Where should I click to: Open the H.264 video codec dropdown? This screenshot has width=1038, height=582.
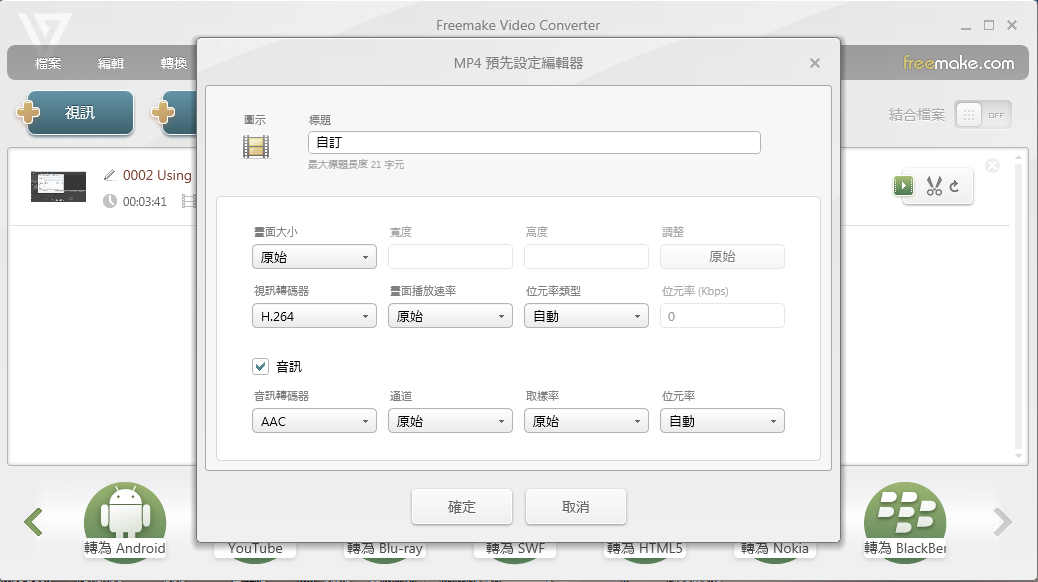pyautogui.click(x=314, y=316)
